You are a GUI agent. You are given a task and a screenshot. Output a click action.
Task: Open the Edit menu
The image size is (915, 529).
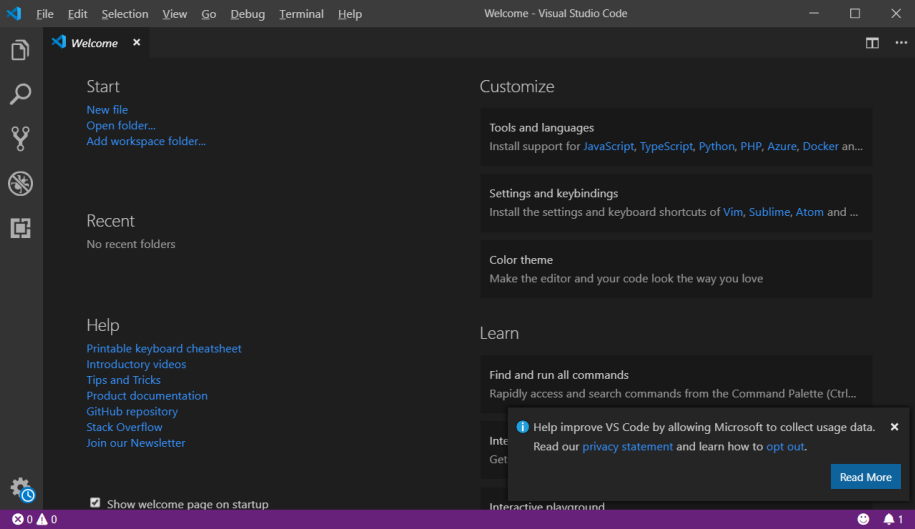pos(77,14)
